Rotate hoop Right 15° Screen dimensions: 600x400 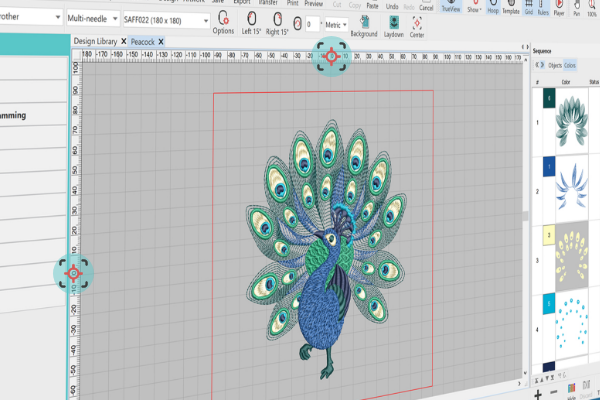277,24
